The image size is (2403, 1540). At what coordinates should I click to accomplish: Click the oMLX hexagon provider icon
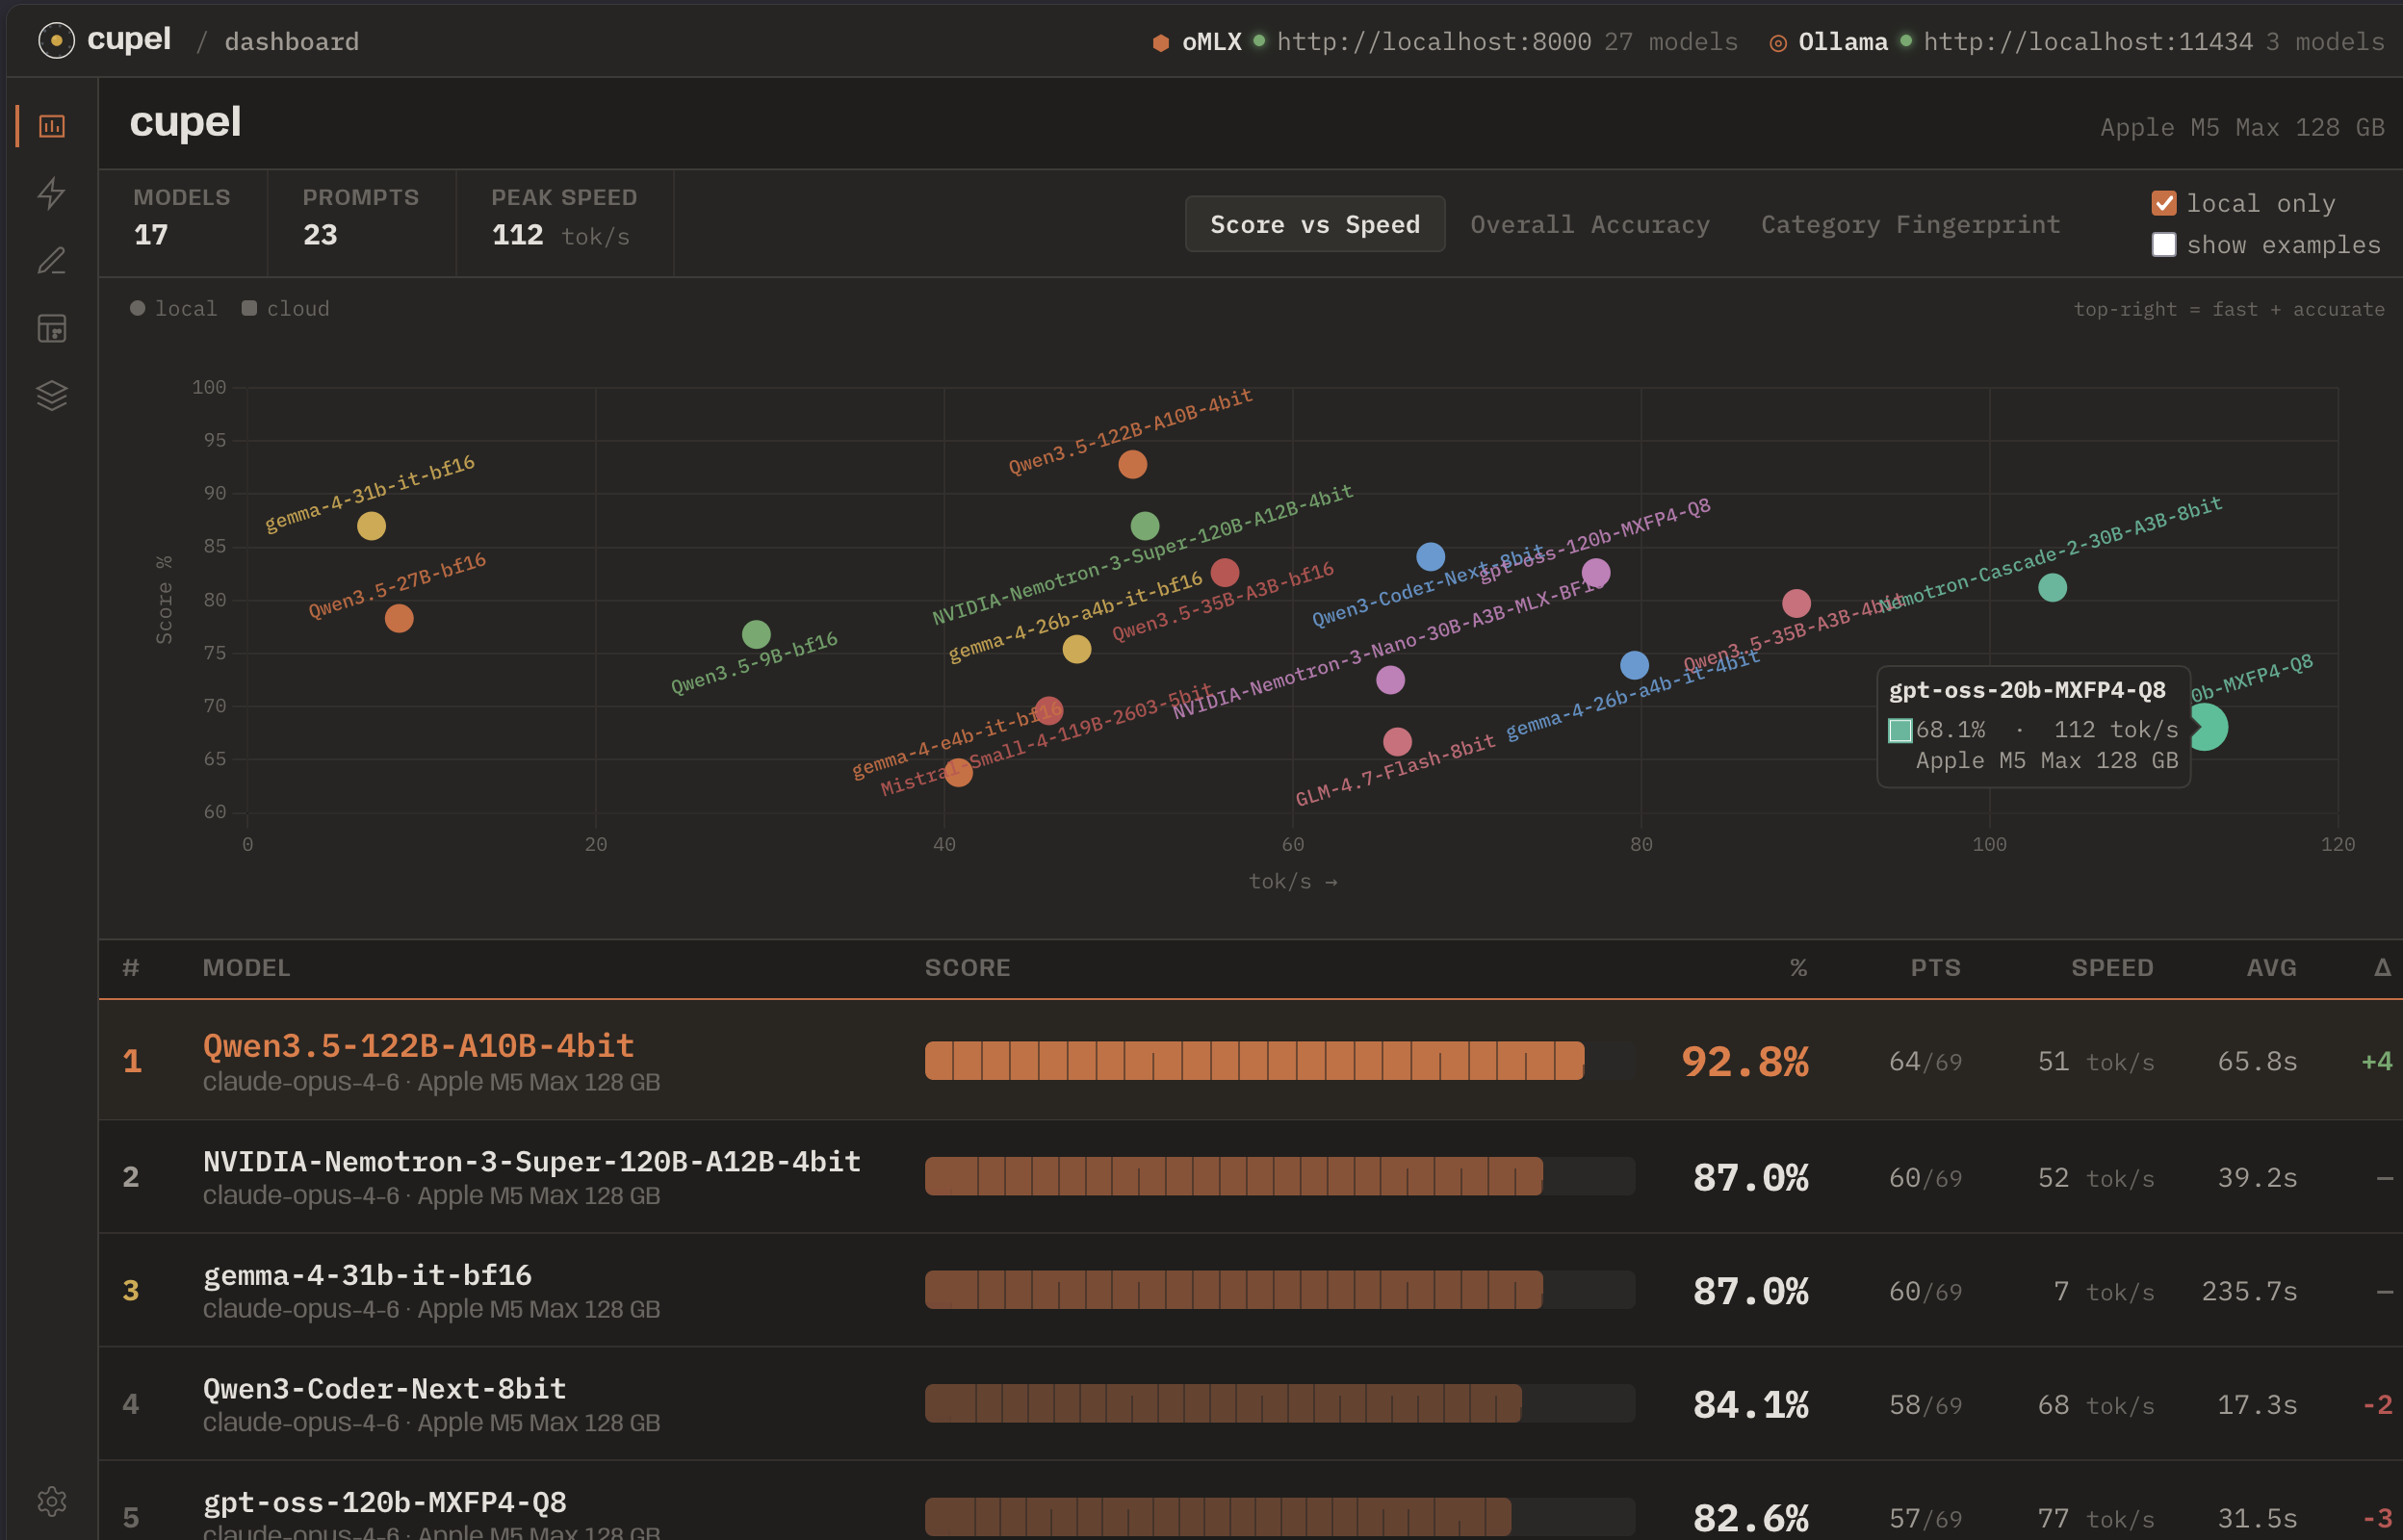tap(1160, 43)
